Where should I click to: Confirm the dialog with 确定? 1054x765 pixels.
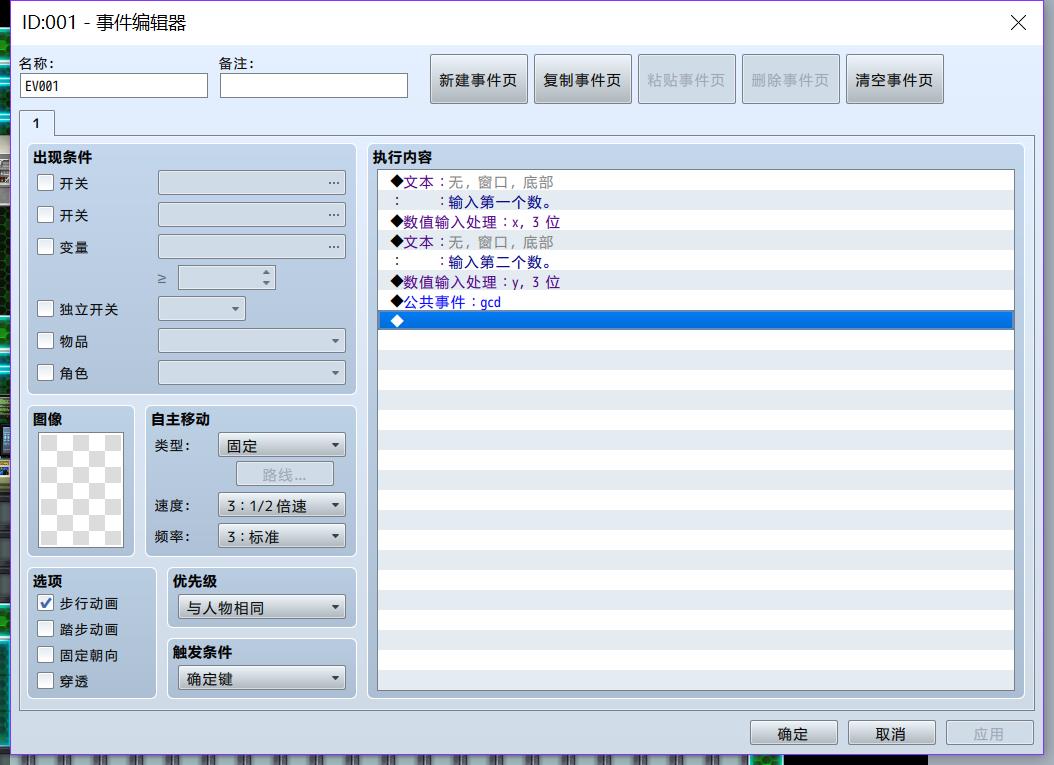point(793,733)
